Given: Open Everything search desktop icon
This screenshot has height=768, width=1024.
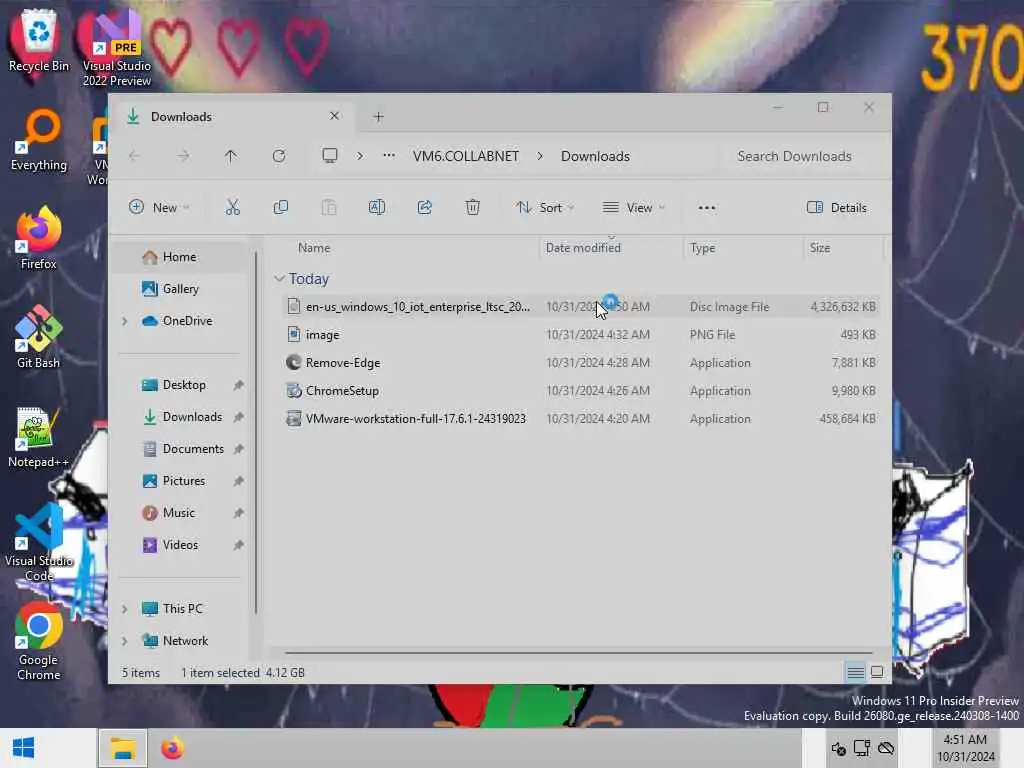Looking at the screenshot, I should coord(39,140).
